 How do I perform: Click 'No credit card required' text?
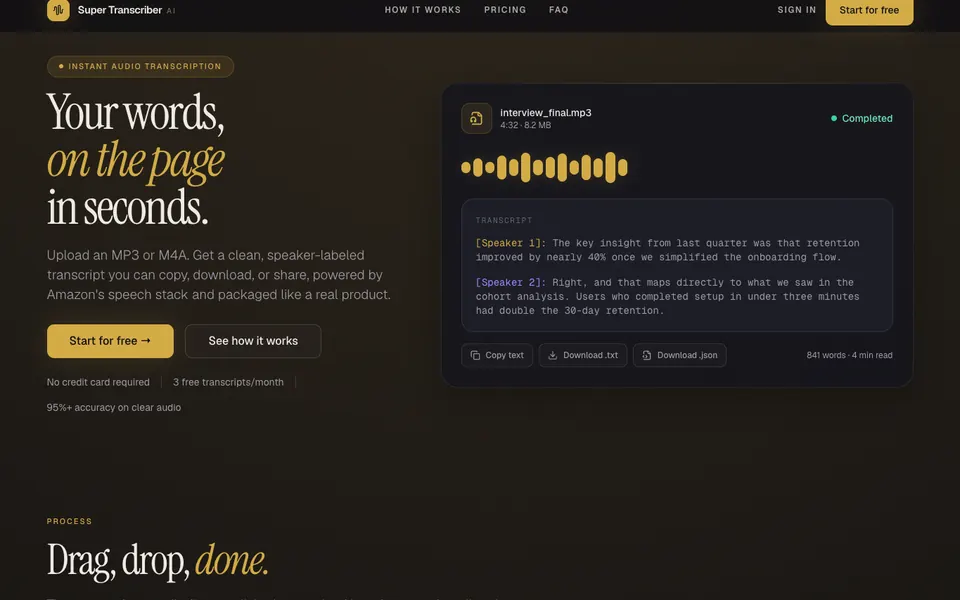tap(98, 382)
